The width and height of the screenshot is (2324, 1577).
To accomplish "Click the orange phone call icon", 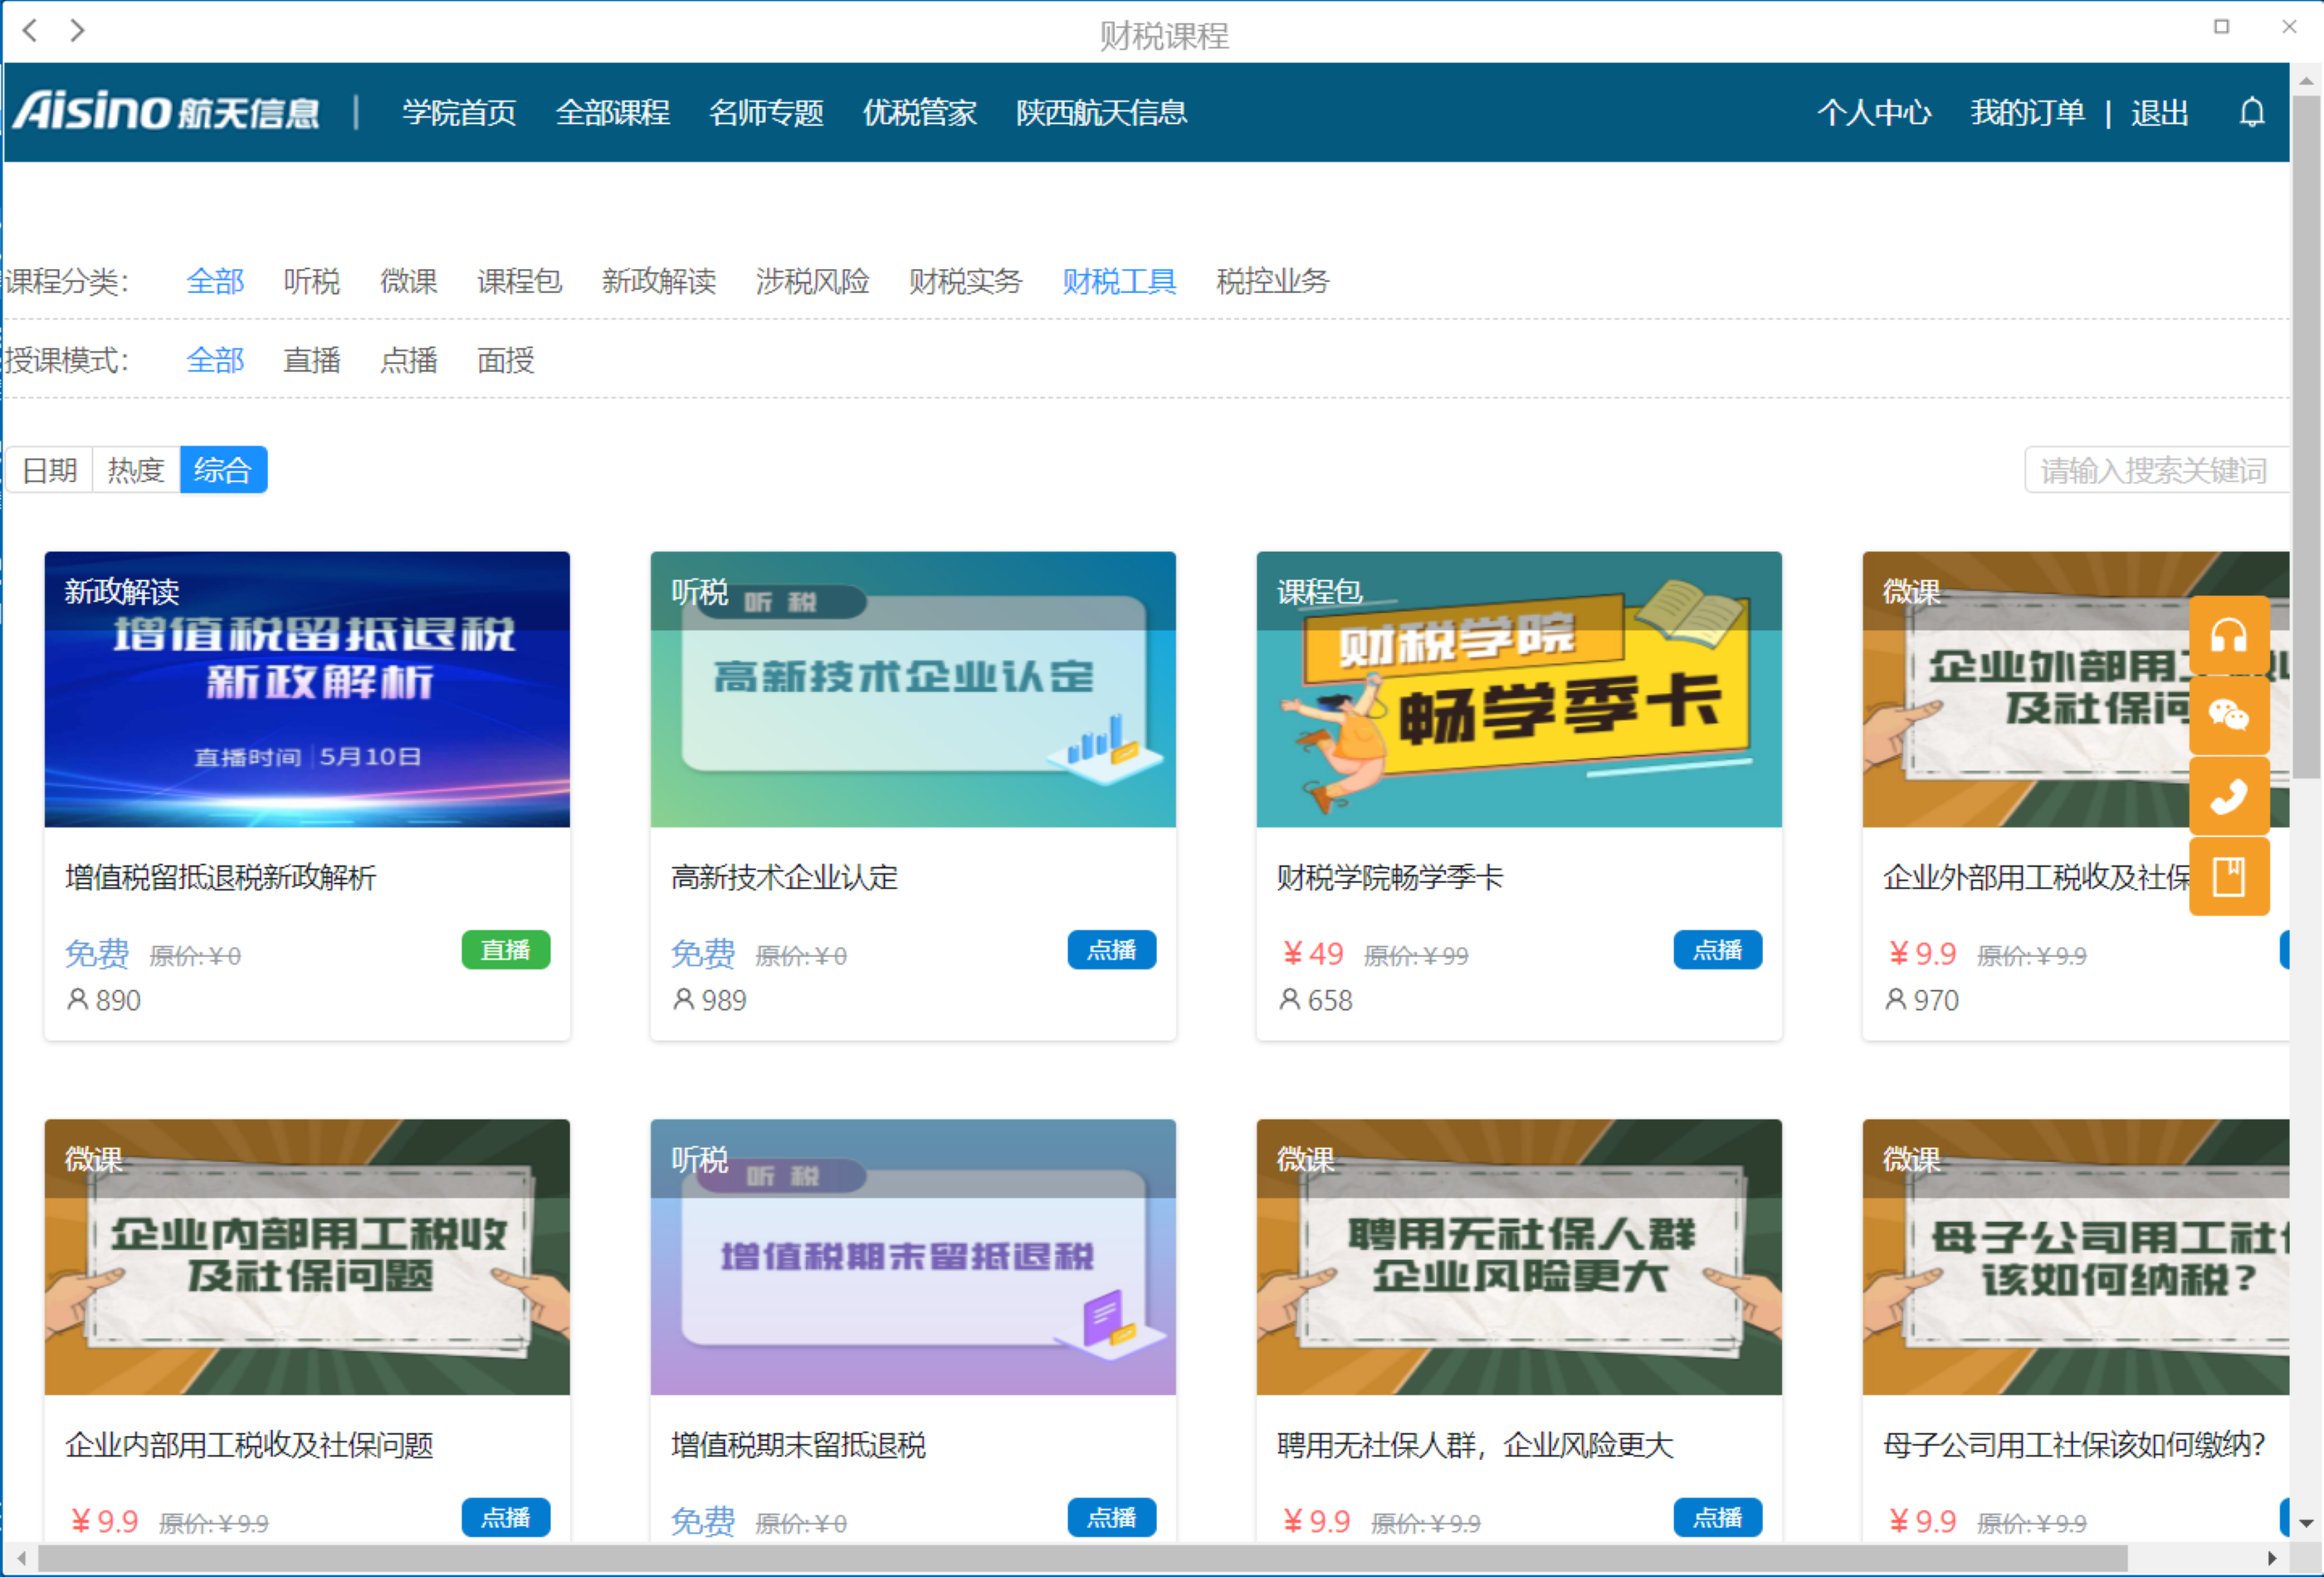I will click(x=2228, y=796).
